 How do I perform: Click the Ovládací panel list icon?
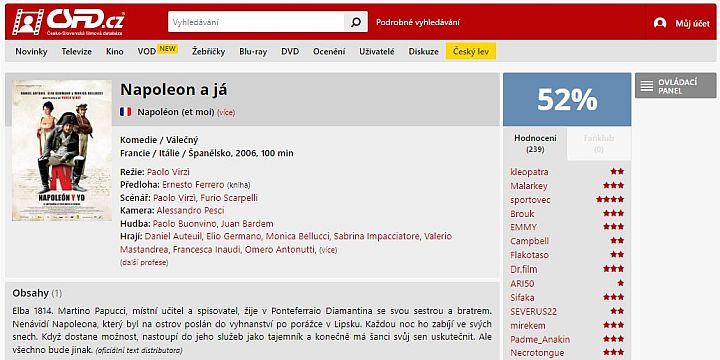647,86
